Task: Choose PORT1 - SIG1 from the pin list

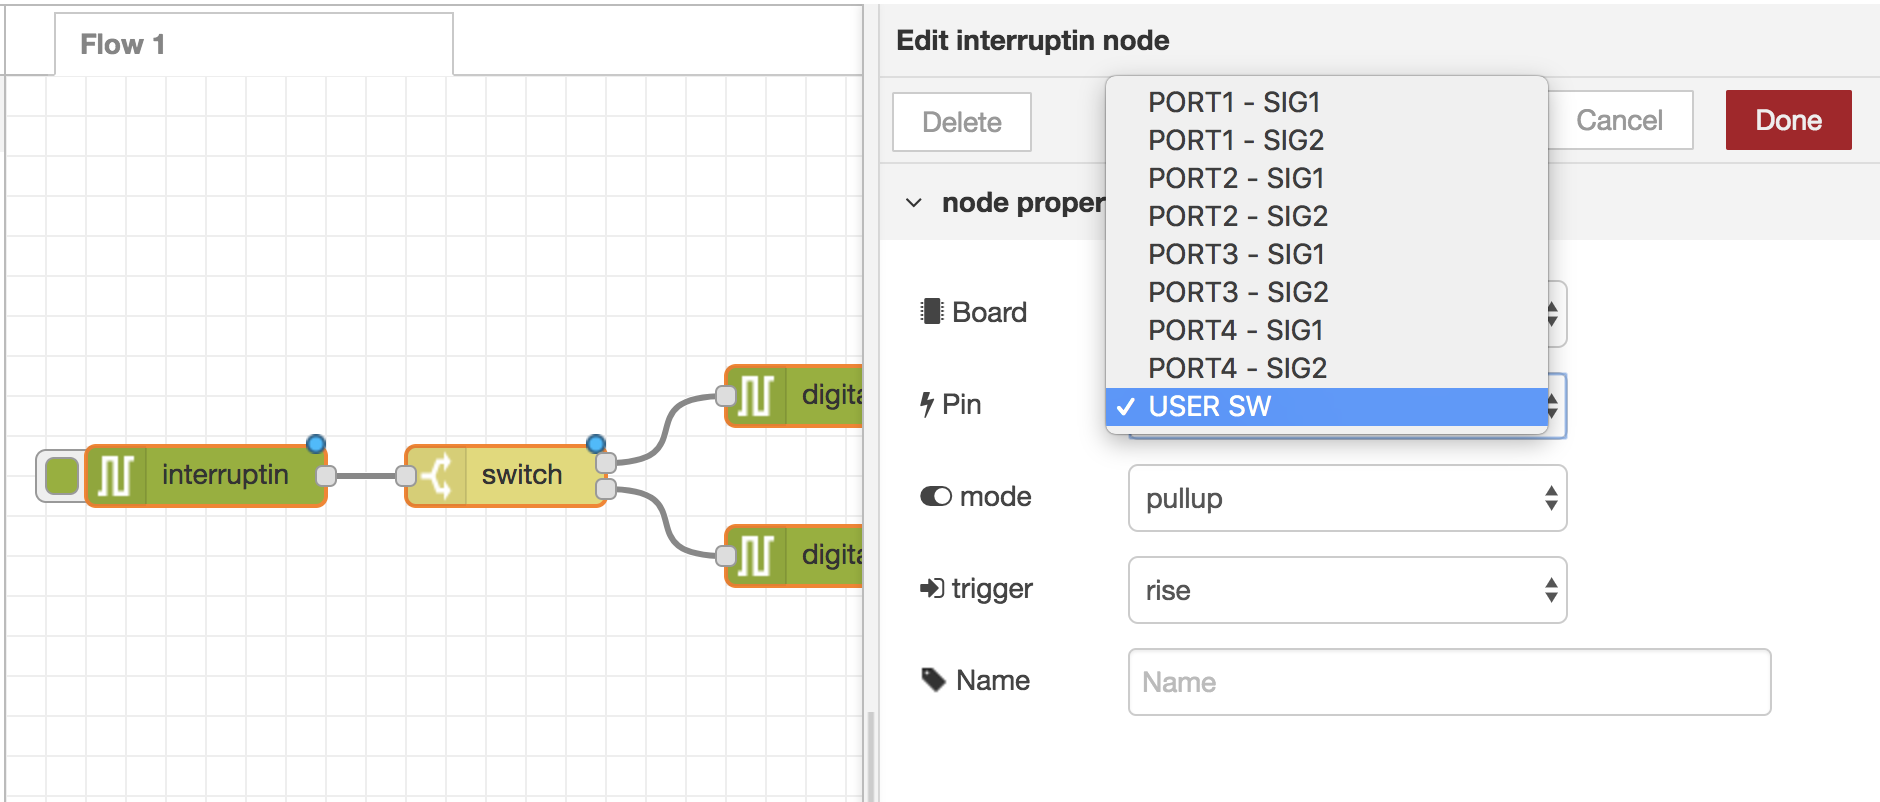Action: 1234,102
